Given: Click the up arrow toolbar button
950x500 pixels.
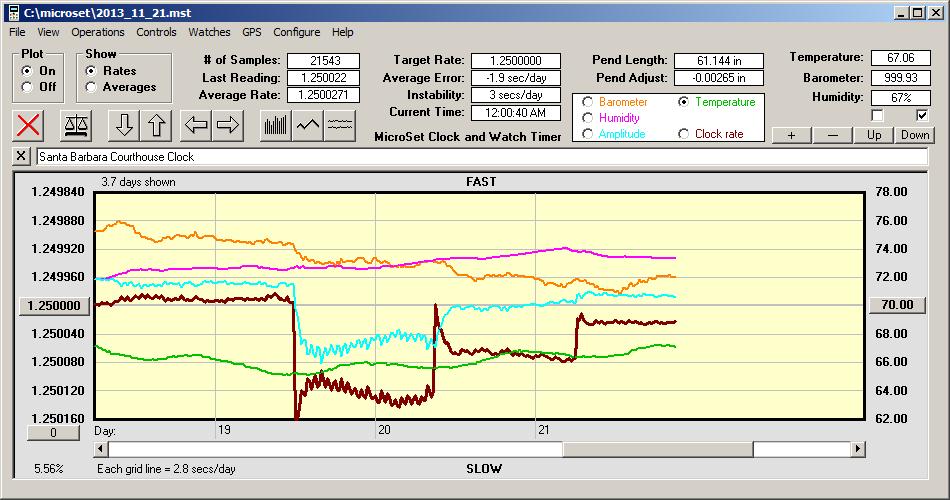Looking at the screenshot, I should [156, 125].
